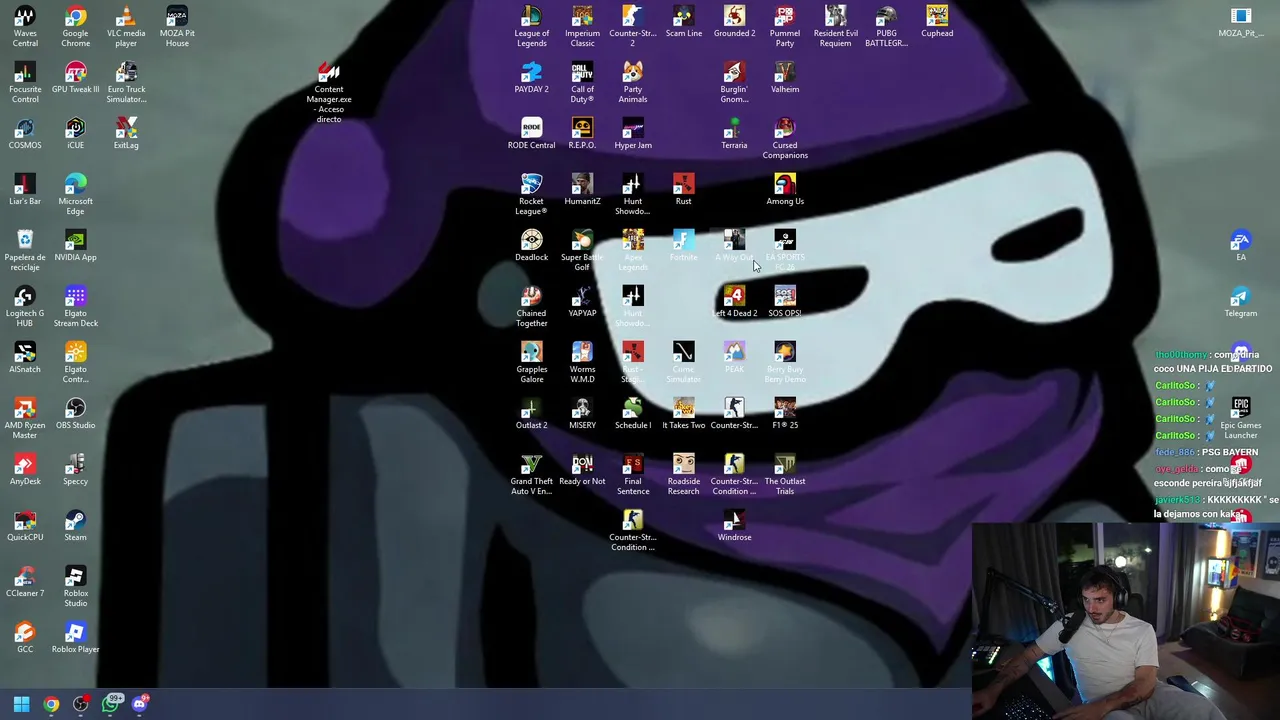1280x720 pixels.
Task: Open the Schedule I game shortcut
Action: pos(633,414)
